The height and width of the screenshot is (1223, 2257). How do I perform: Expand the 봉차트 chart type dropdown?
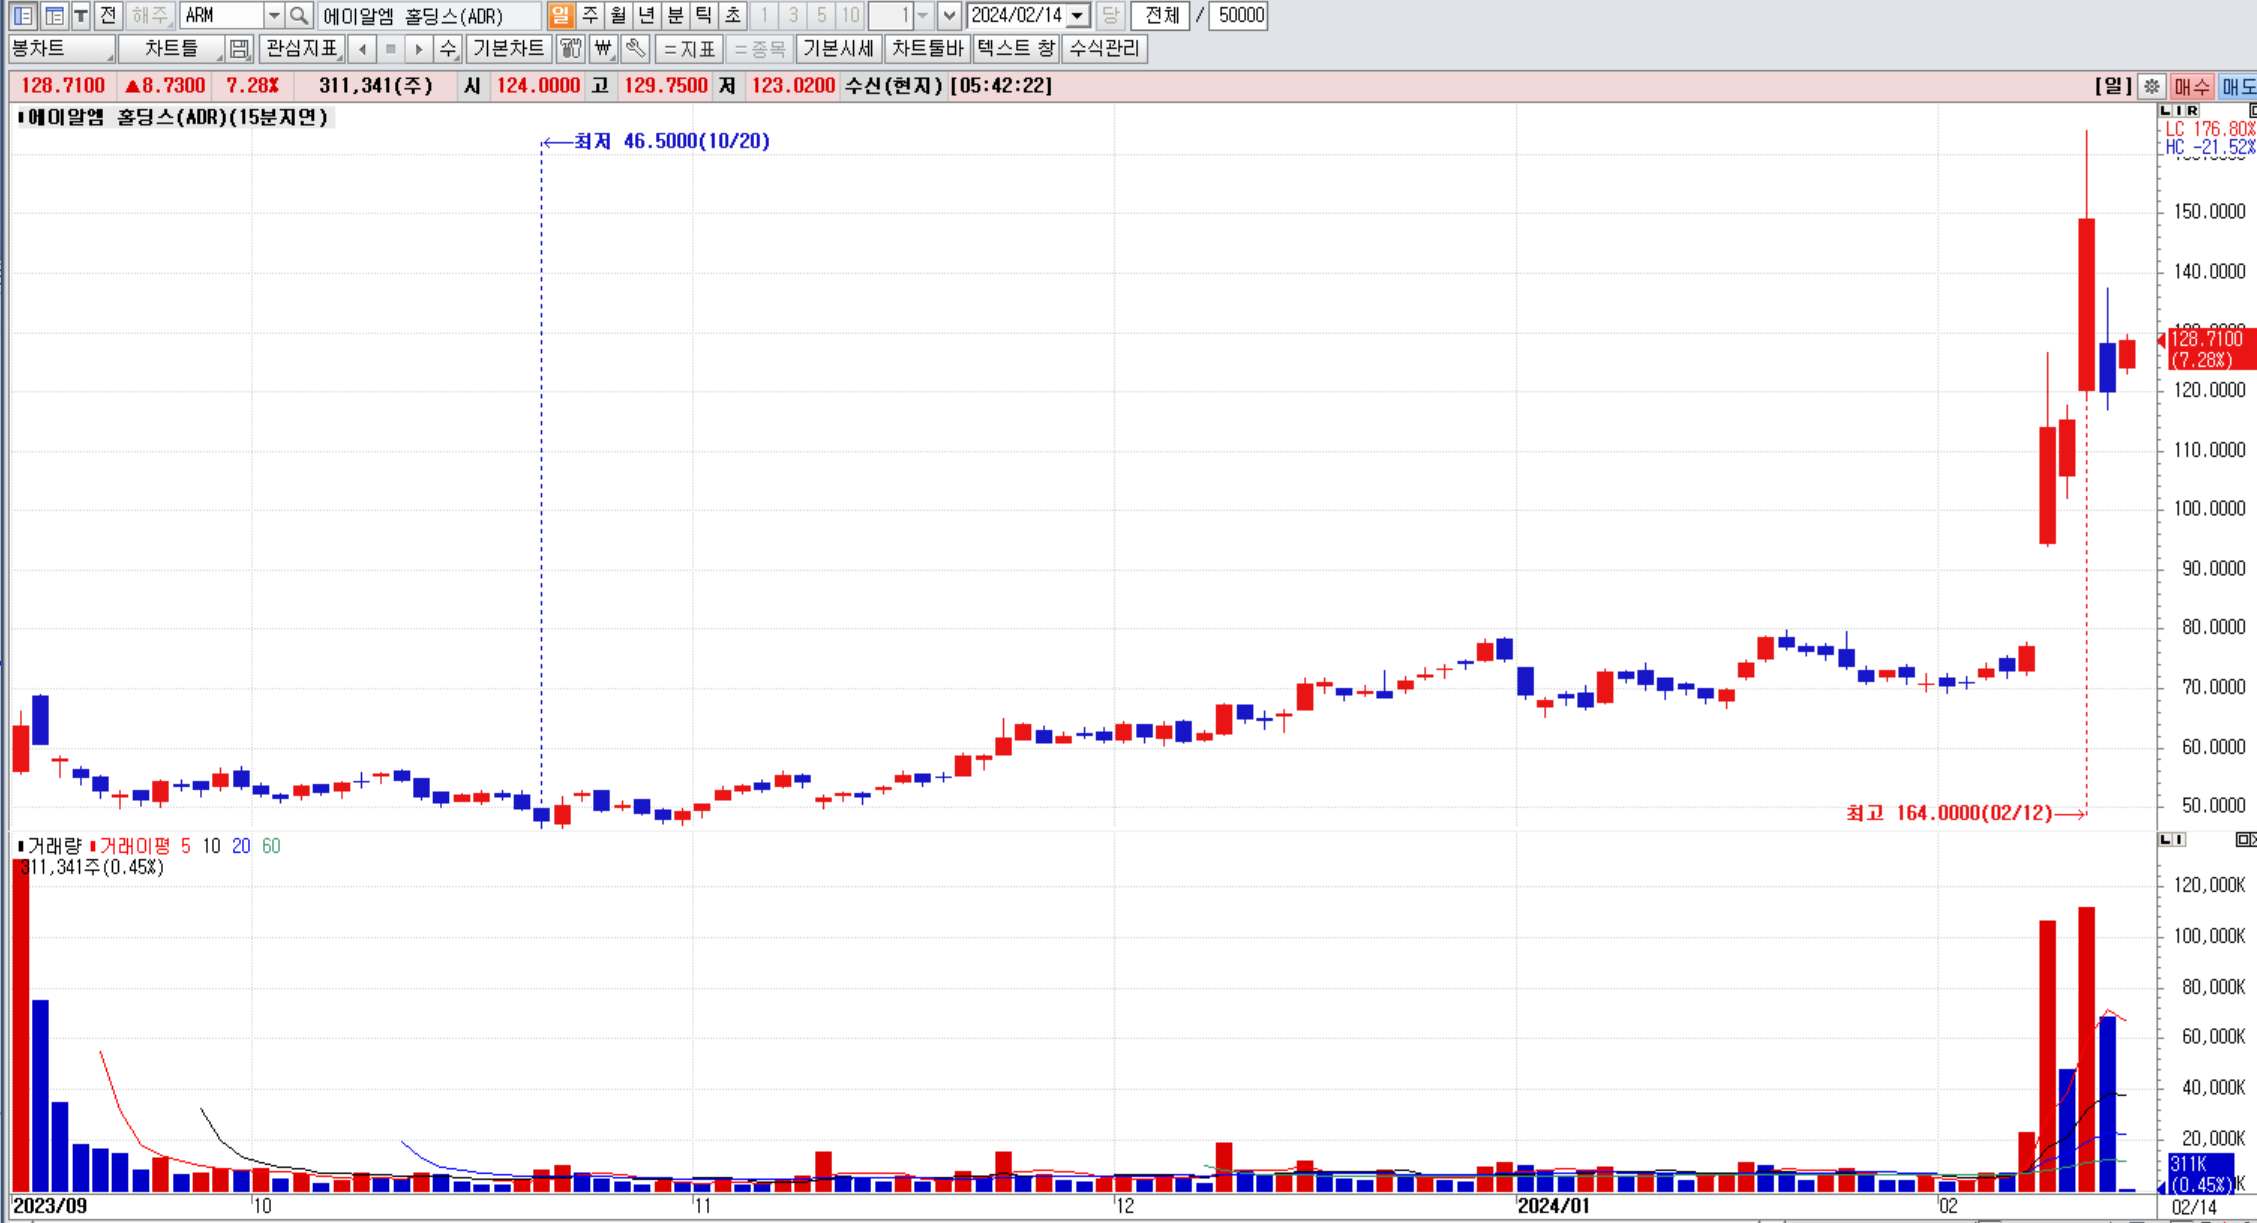pyautogui.click(x=61, y=48)
